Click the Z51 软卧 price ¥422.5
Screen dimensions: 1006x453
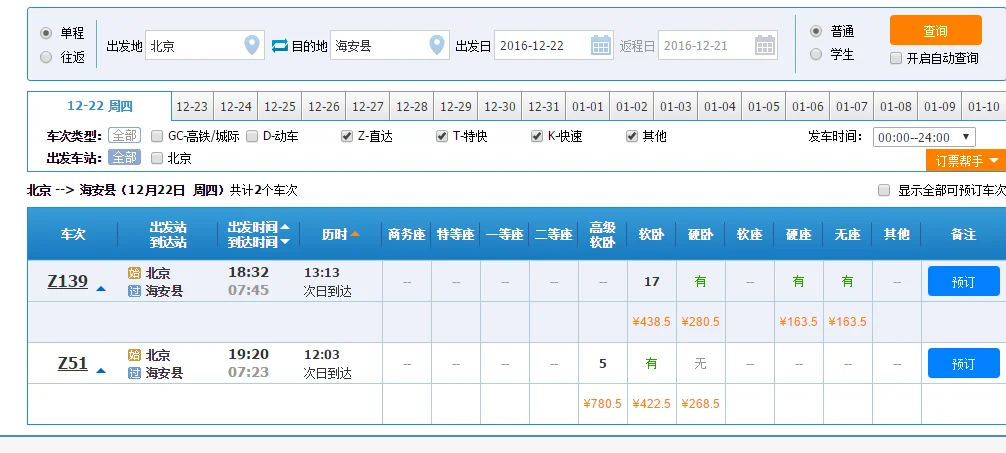651,404
